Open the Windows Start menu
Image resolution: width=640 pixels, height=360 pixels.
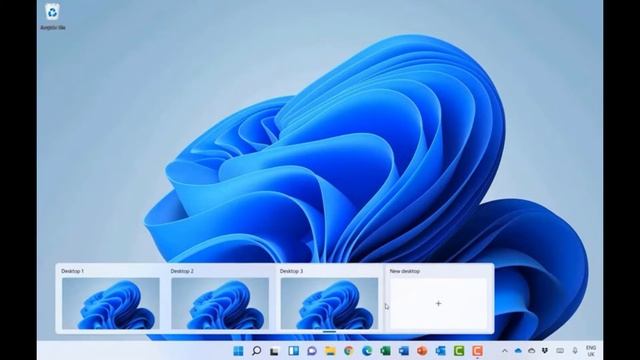(x=238, y=351)
